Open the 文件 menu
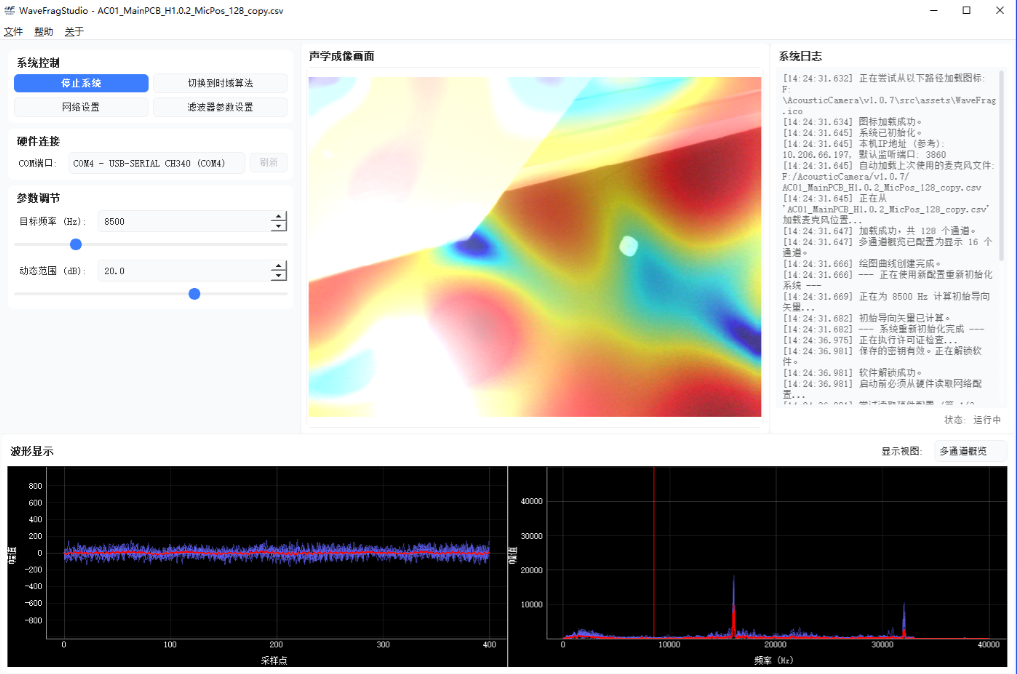The width and height of the screenshot is (1017, 674). pyautogui.click(x=14, y=32)
